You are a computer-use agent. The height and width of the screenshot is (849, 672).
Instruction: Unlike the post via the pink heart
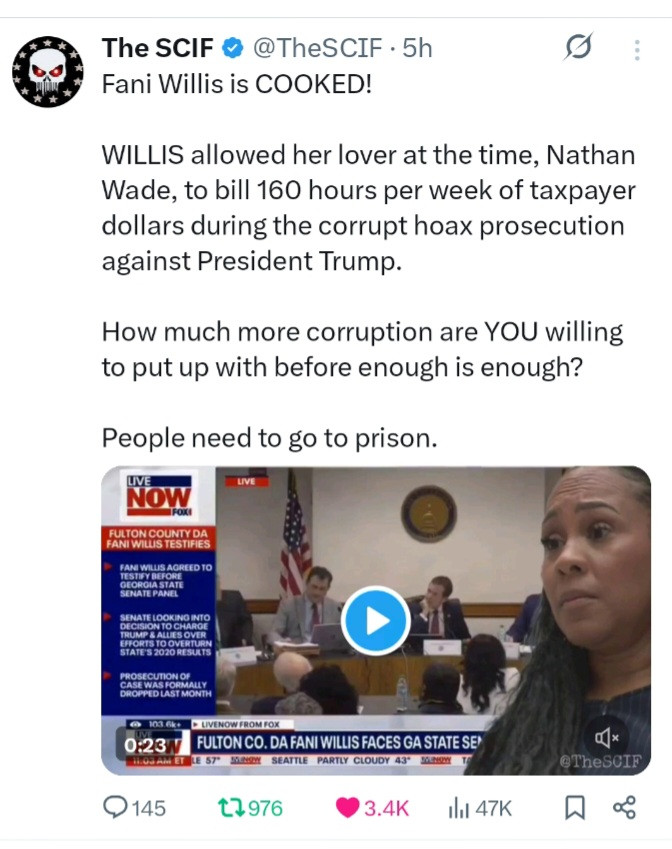(x=347, y=808)
